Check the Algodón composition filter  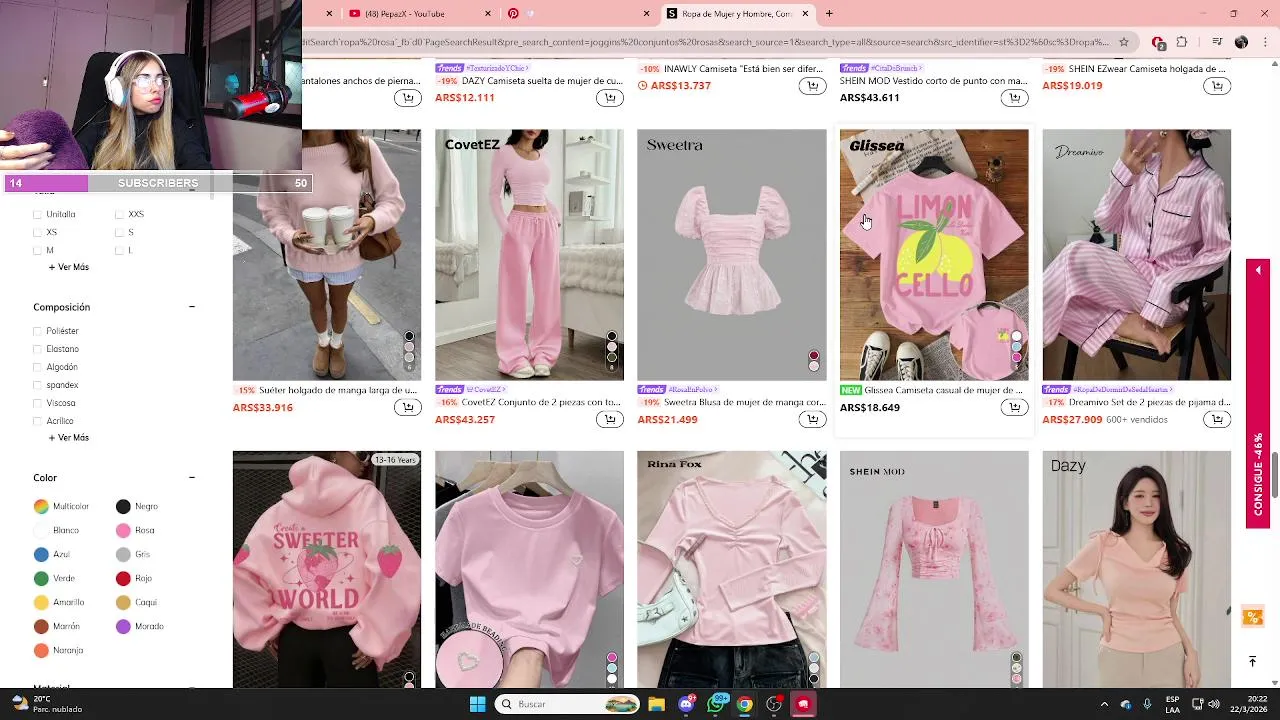pos(38,367)
